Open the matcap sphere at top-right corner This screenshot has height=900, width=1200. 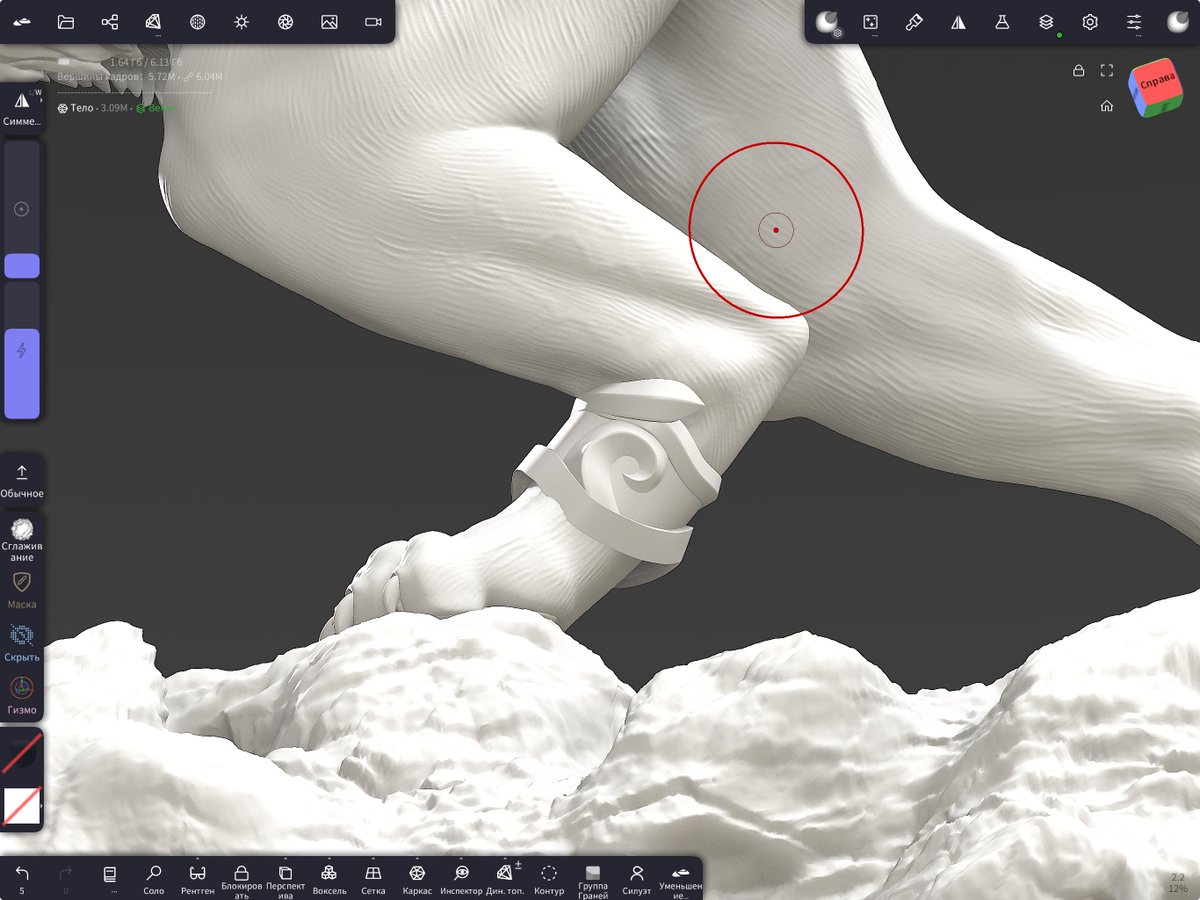1178,21
